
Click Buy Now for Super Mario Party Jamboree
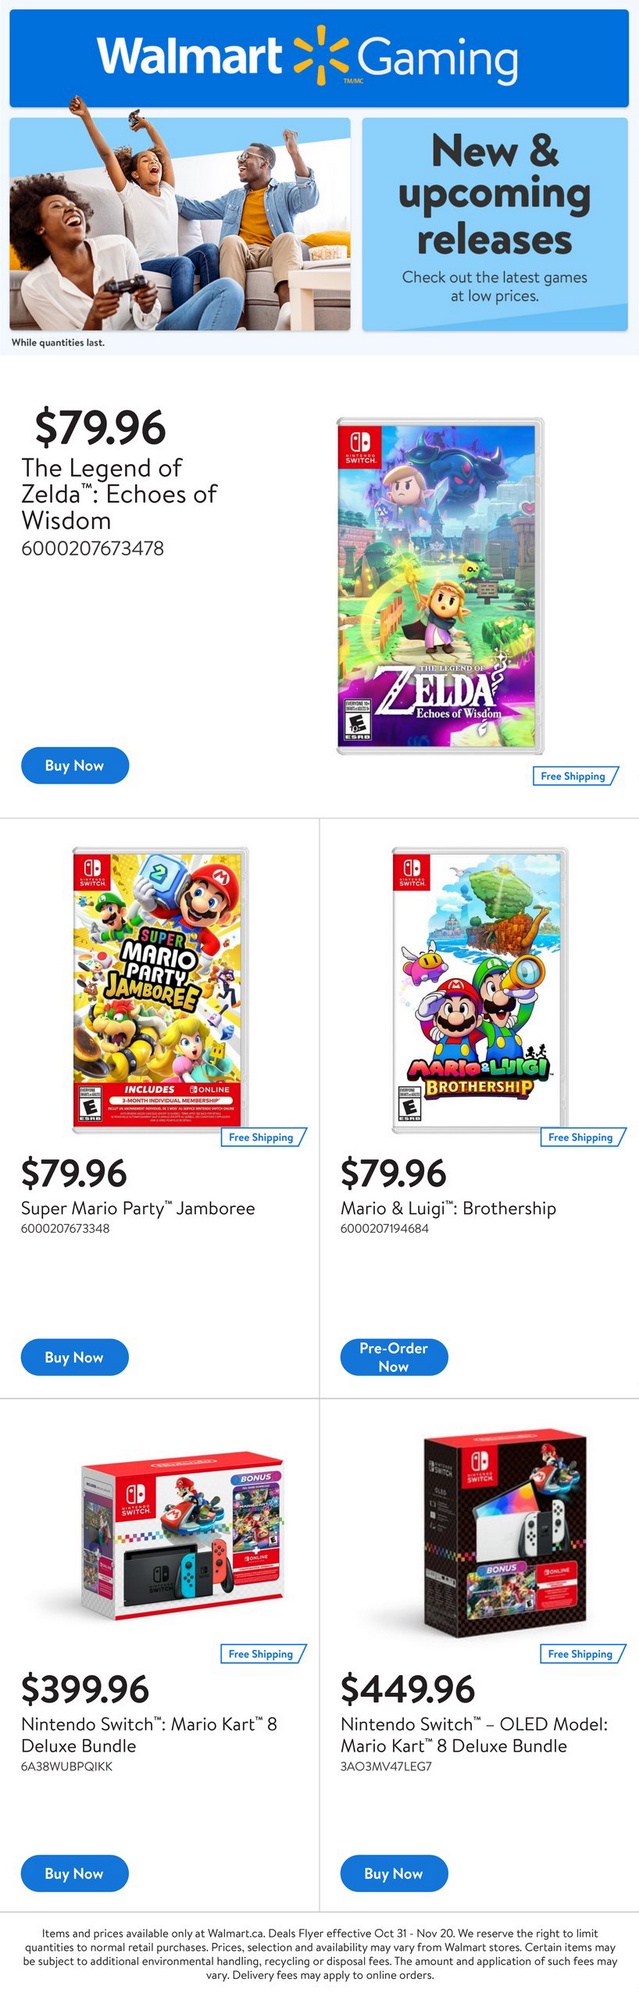[x=75, y=1357]
